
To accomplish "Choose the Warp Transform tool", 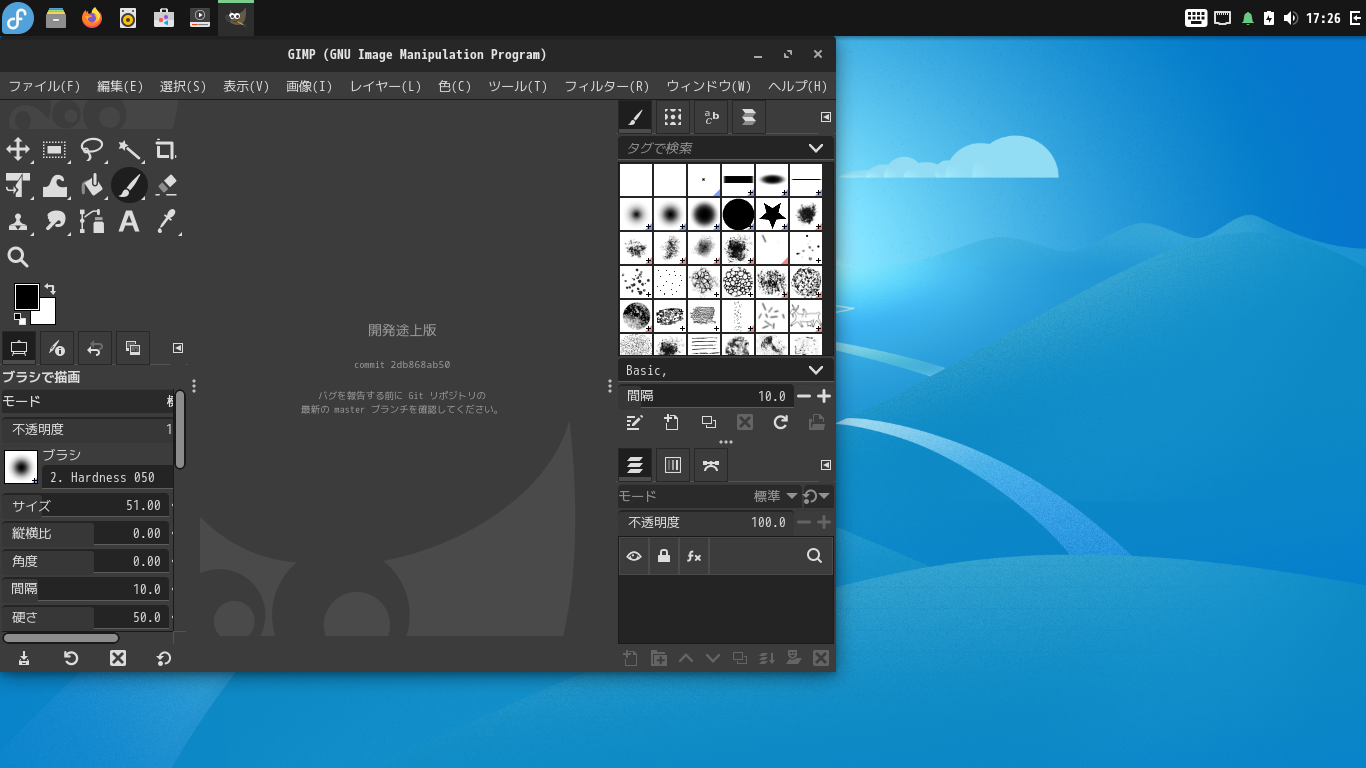I will [55, 185].
